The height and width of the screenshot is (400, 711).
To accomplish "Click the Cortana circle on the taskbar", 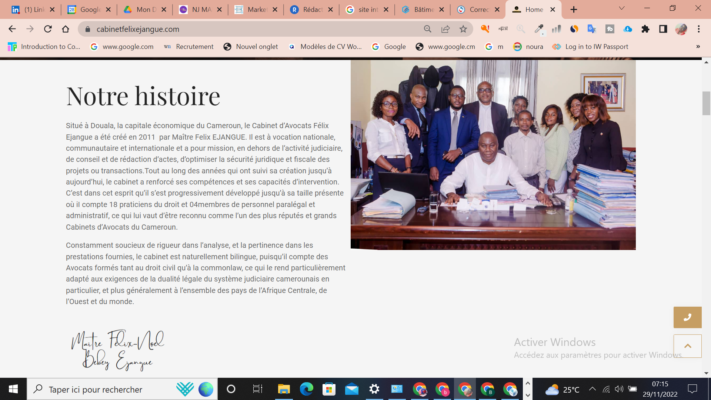I will point(231,389).
